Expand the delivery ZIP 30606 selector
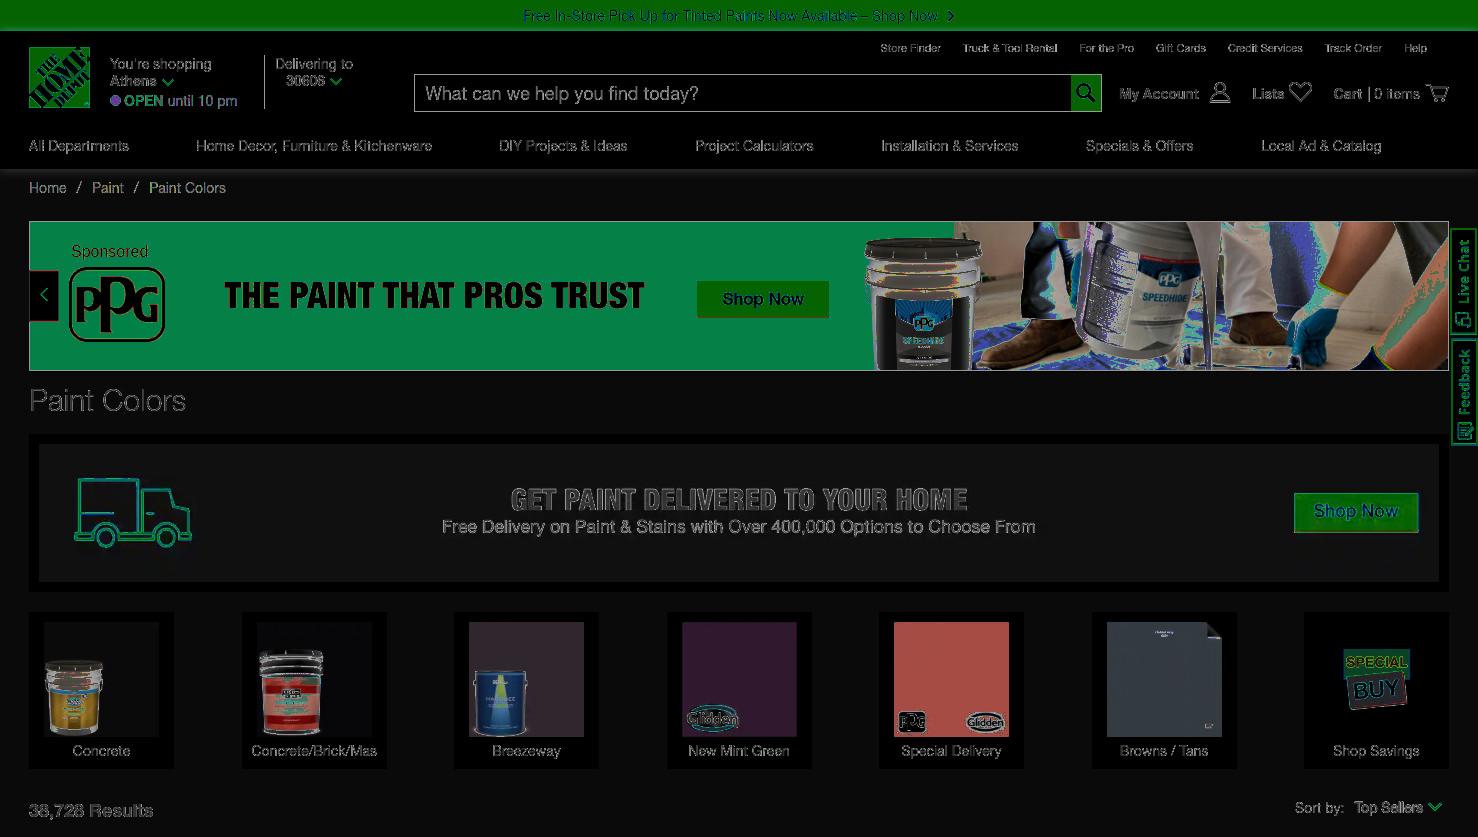Image resolution: width=1478 pixels, height=837 pixels. [x=314, y=81]
